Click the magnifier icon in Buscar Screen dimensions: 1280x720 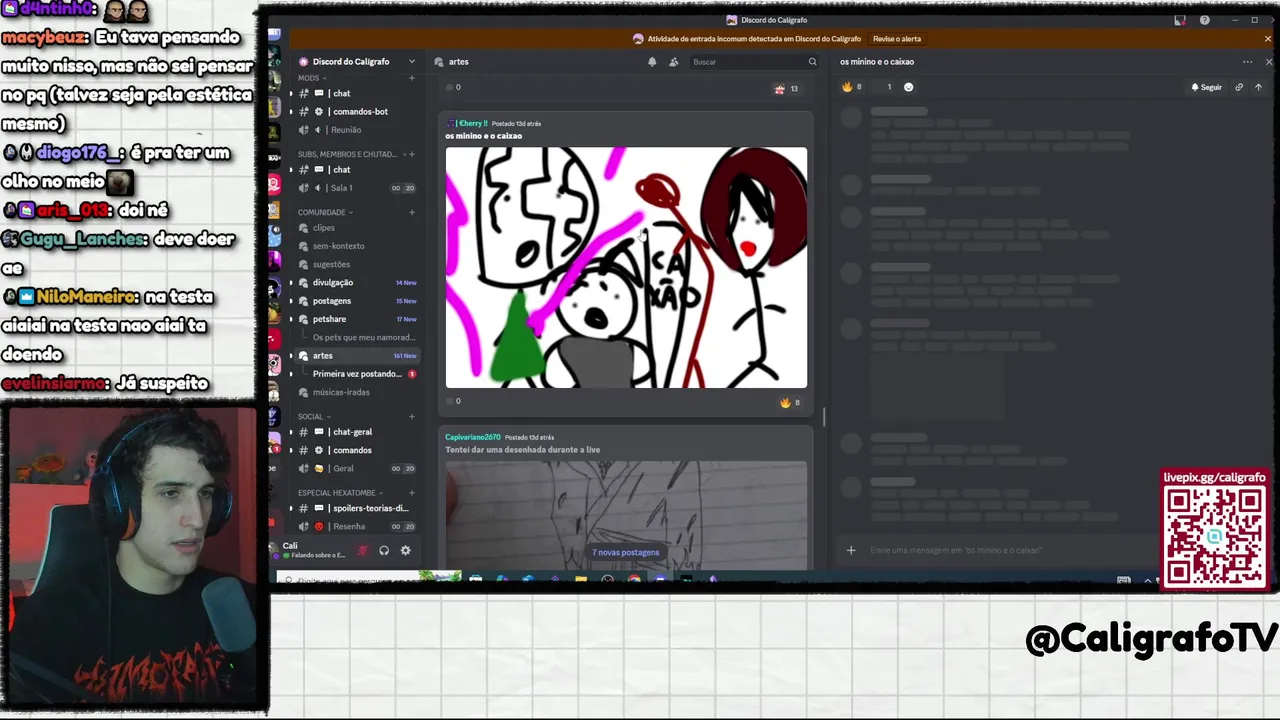(812, 62)
